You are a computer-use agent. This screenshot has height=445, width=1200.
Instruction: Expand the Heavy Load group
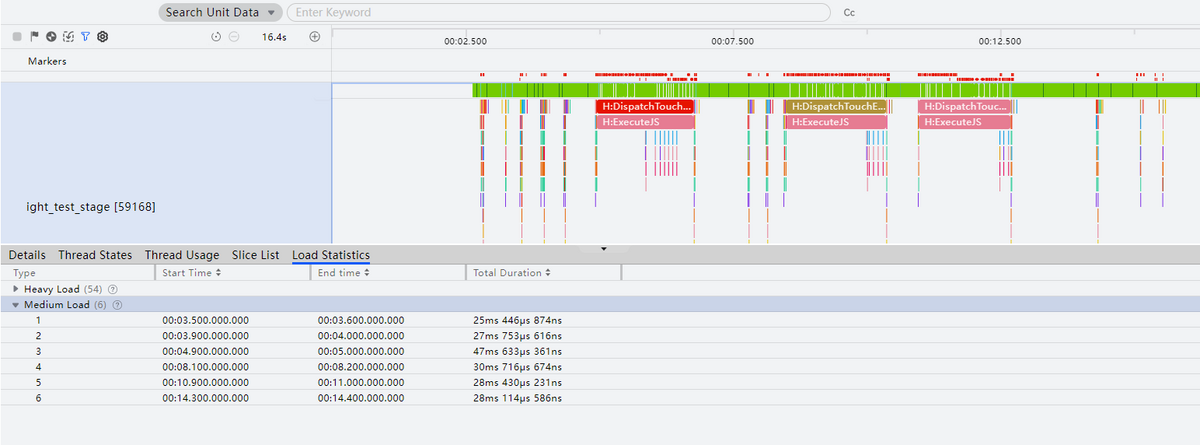[16, 289]
